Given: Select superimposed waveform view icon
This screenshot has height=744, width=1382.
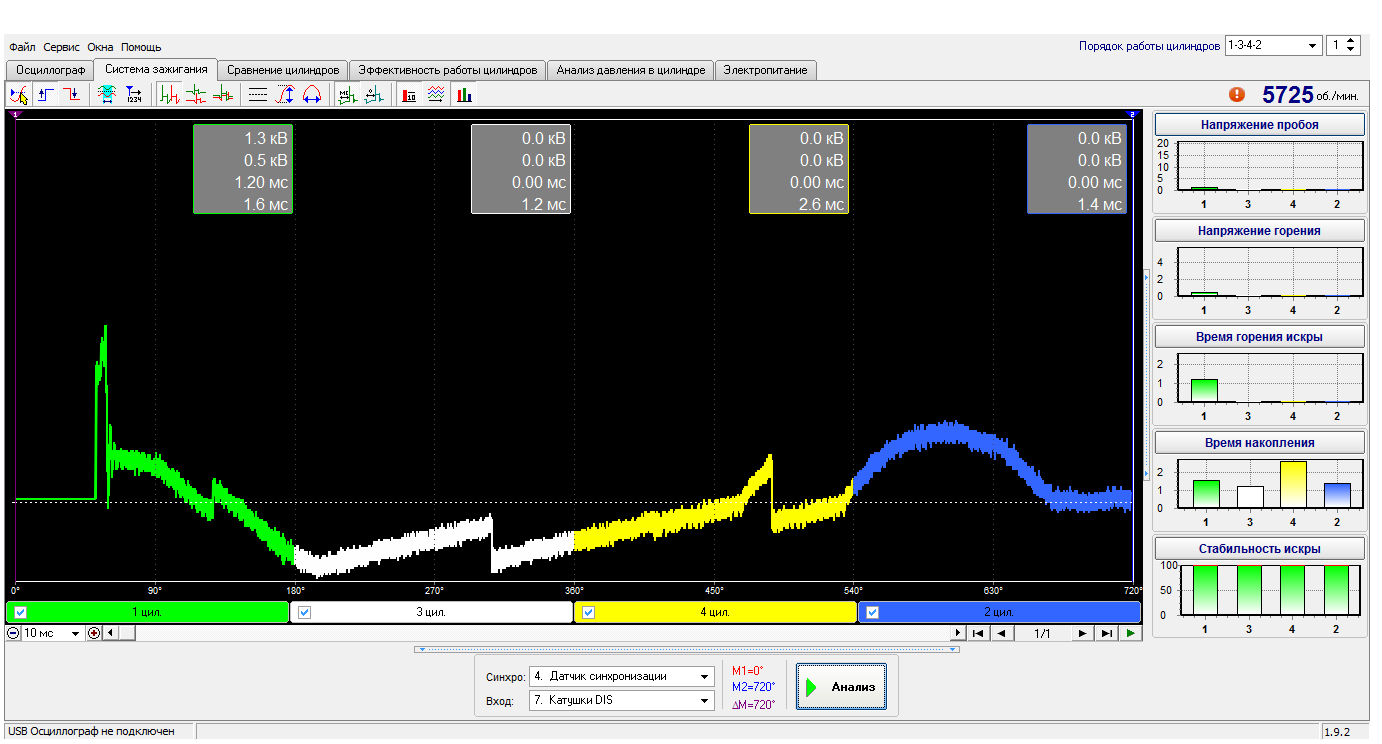Looking at the screenshot, I should (223, 95).
